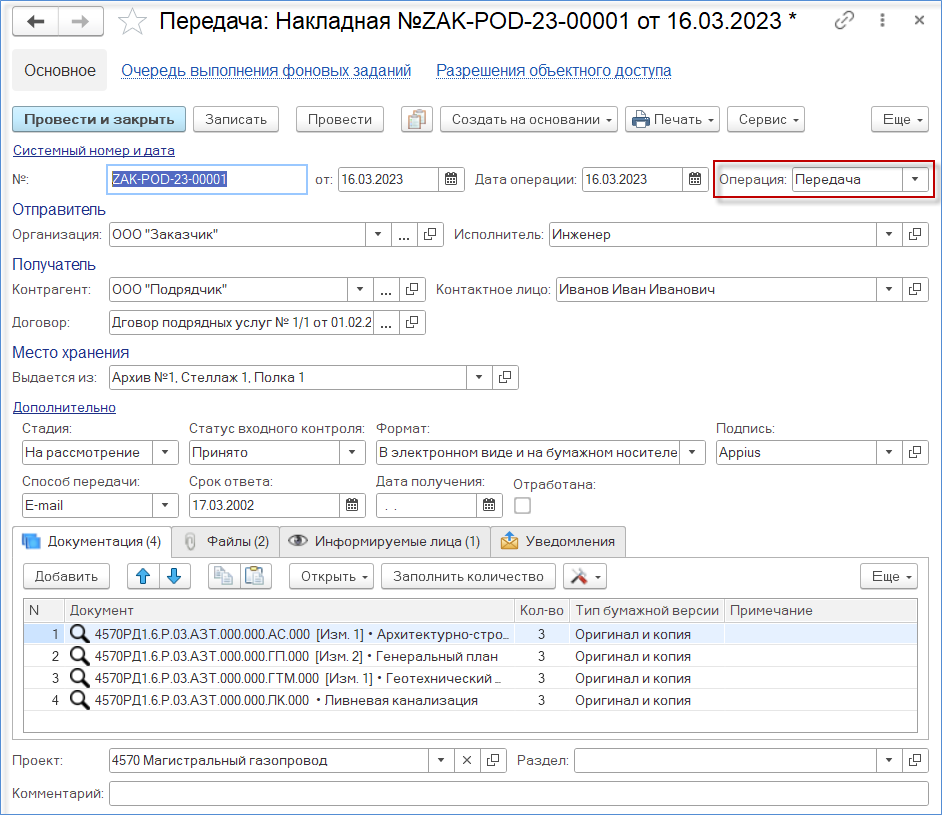Screen dimensions: 942x815
Task: Open the tools icon dropdown in table toolbar
Action: (585, 577)
